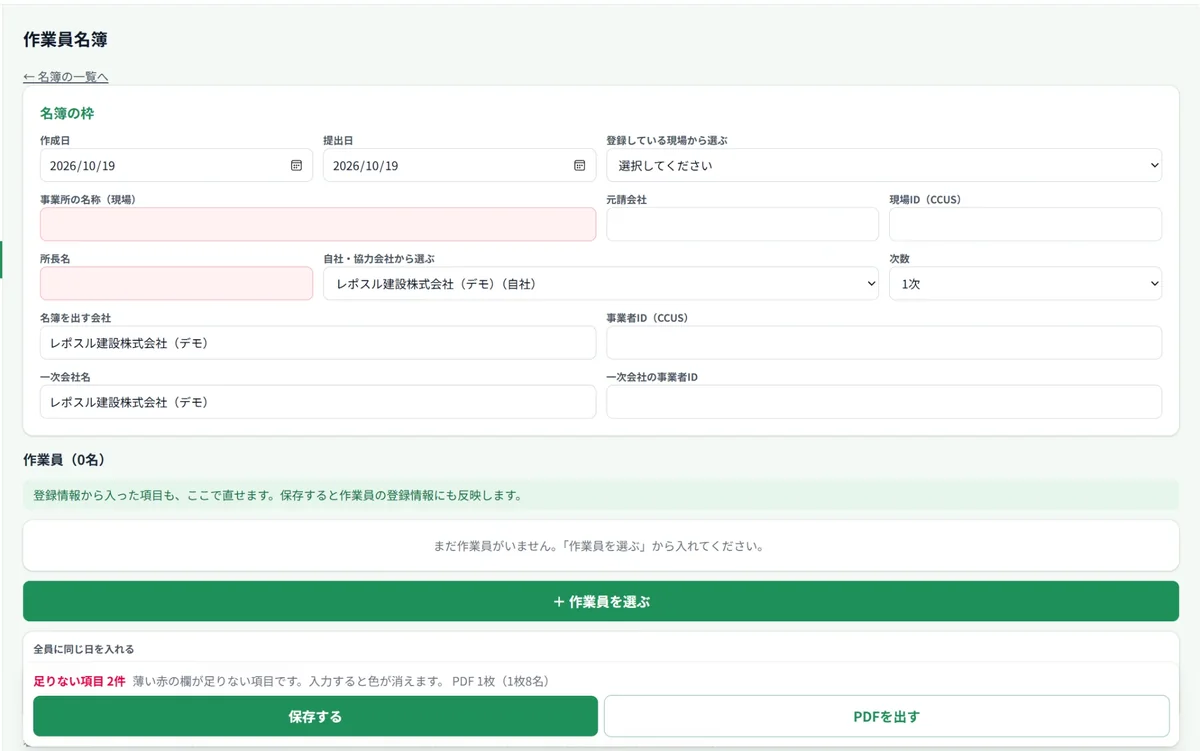Click 提出日 date value 2026/10/19
This screenshot has height=751, width=1200.
(365, 166)
